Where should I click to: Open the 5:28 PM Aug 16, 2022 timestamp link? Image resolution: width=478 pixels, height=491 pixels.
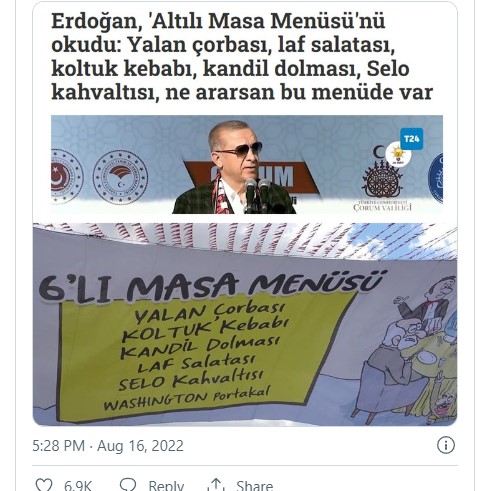[x=108, y=446]
